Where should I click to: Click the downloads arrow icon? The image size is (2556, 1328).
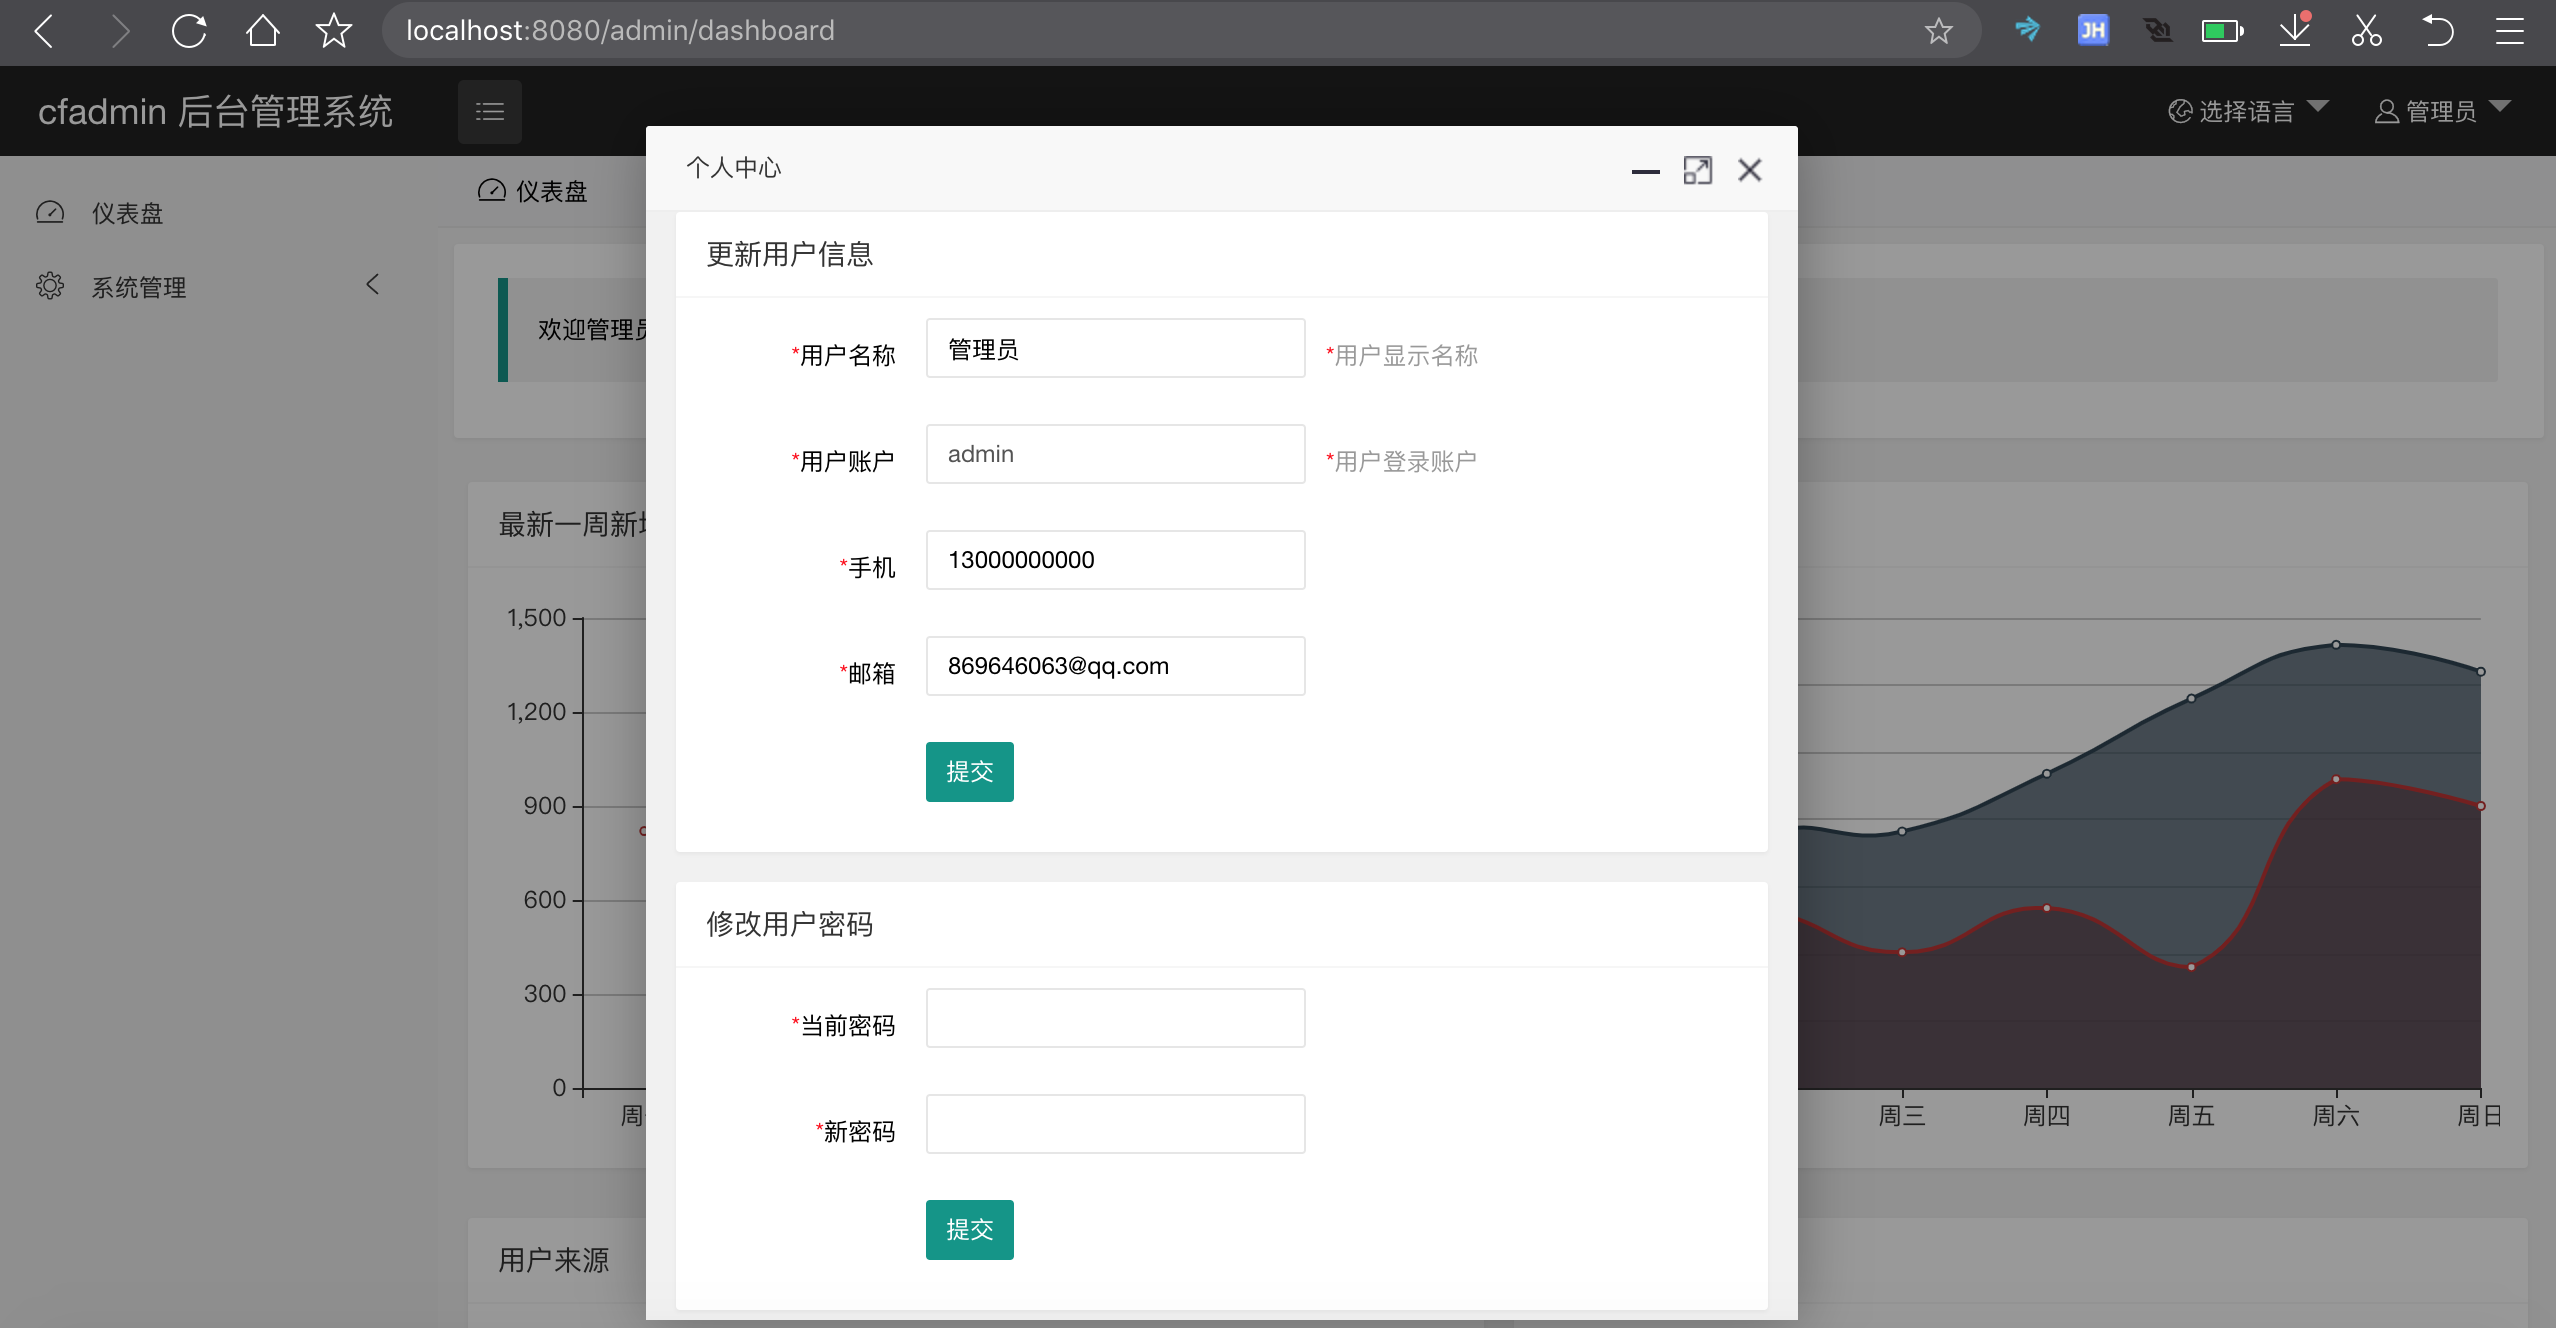(2294, 31)
